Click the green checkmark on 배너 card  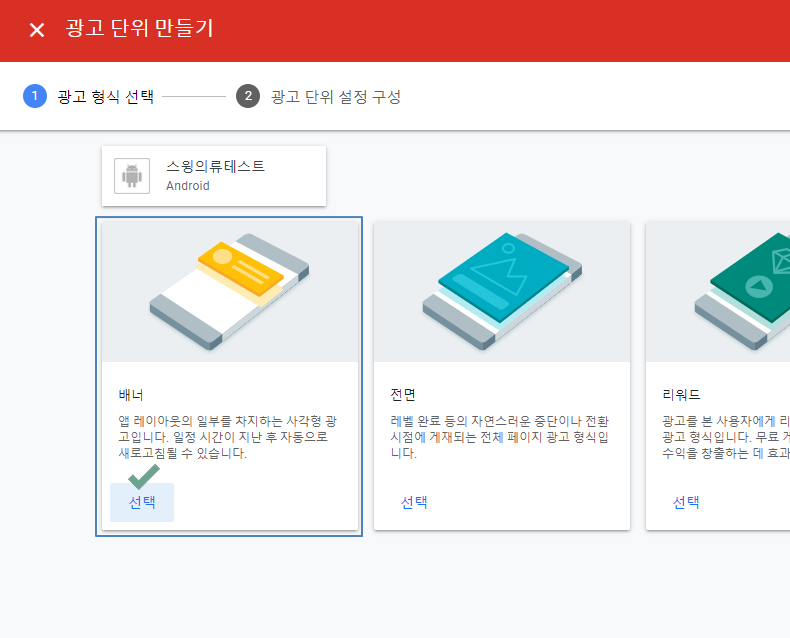point(144,476)
